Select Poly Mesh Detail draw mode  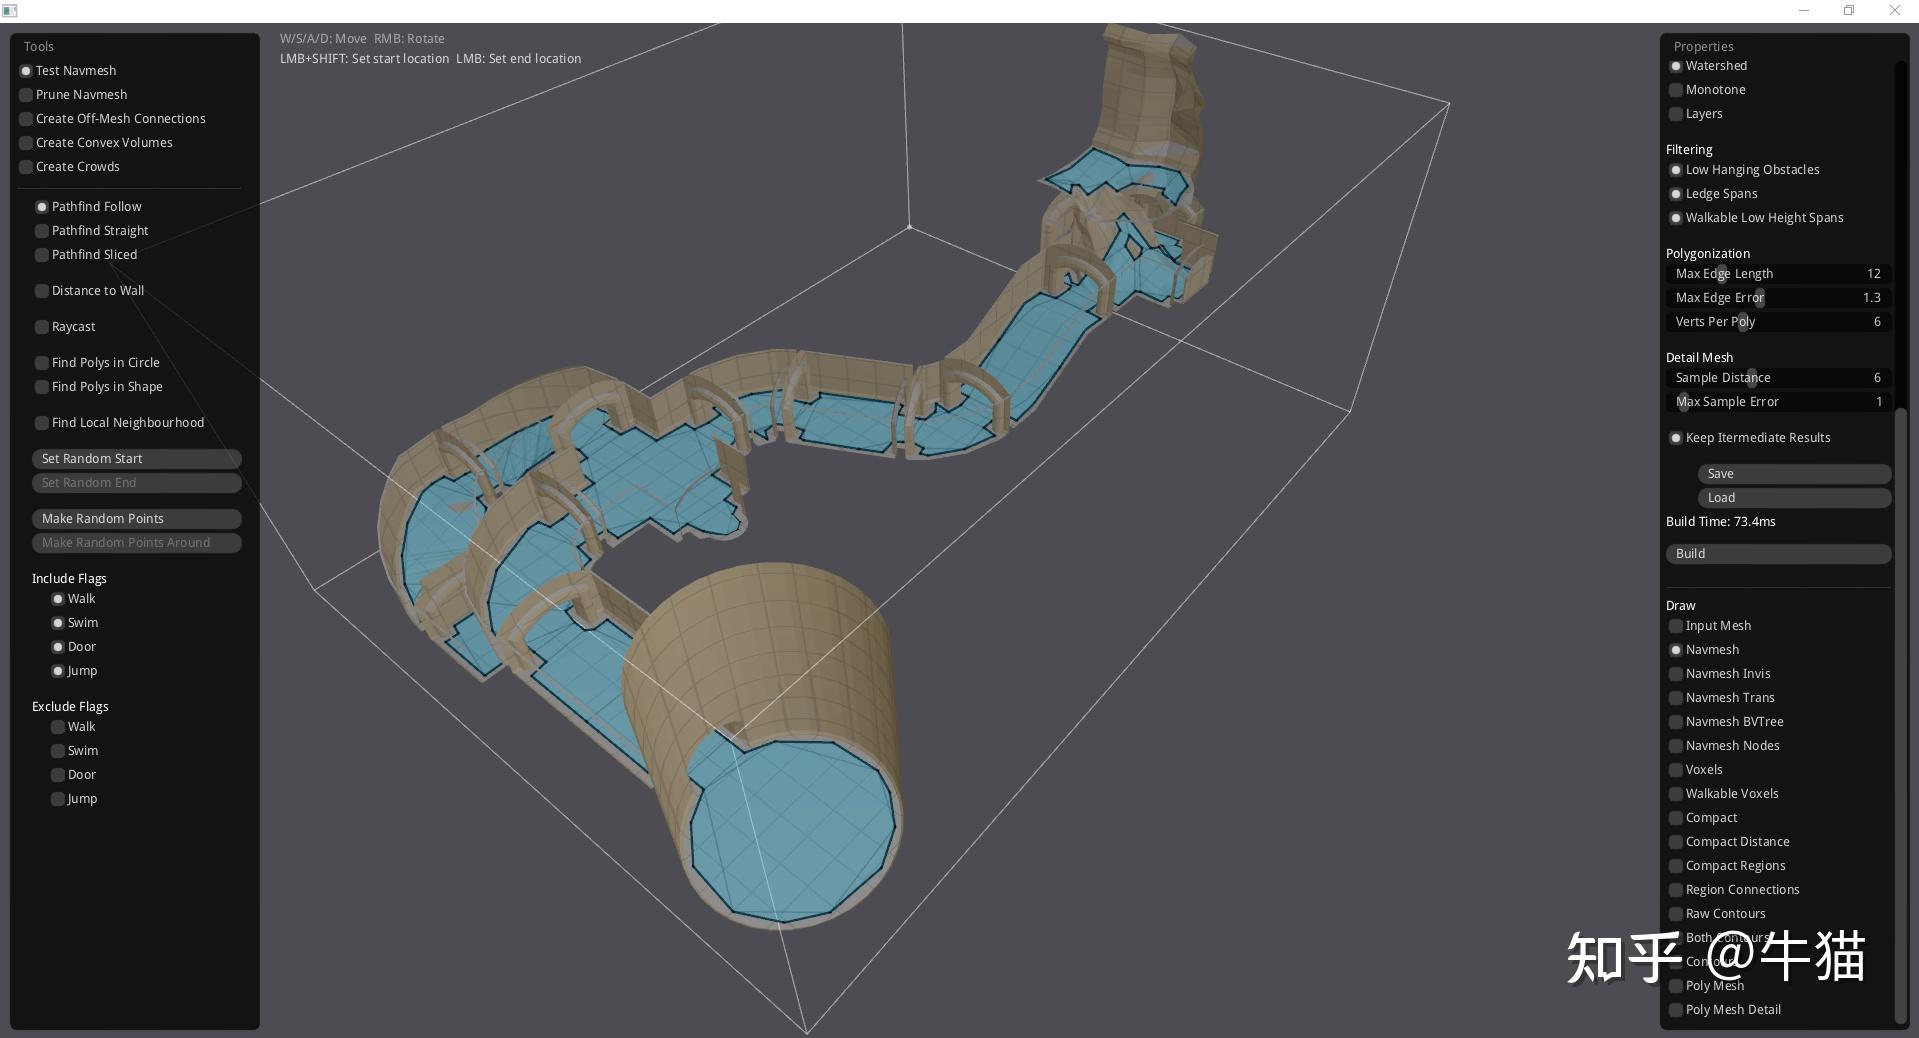pos(1677,1010)
